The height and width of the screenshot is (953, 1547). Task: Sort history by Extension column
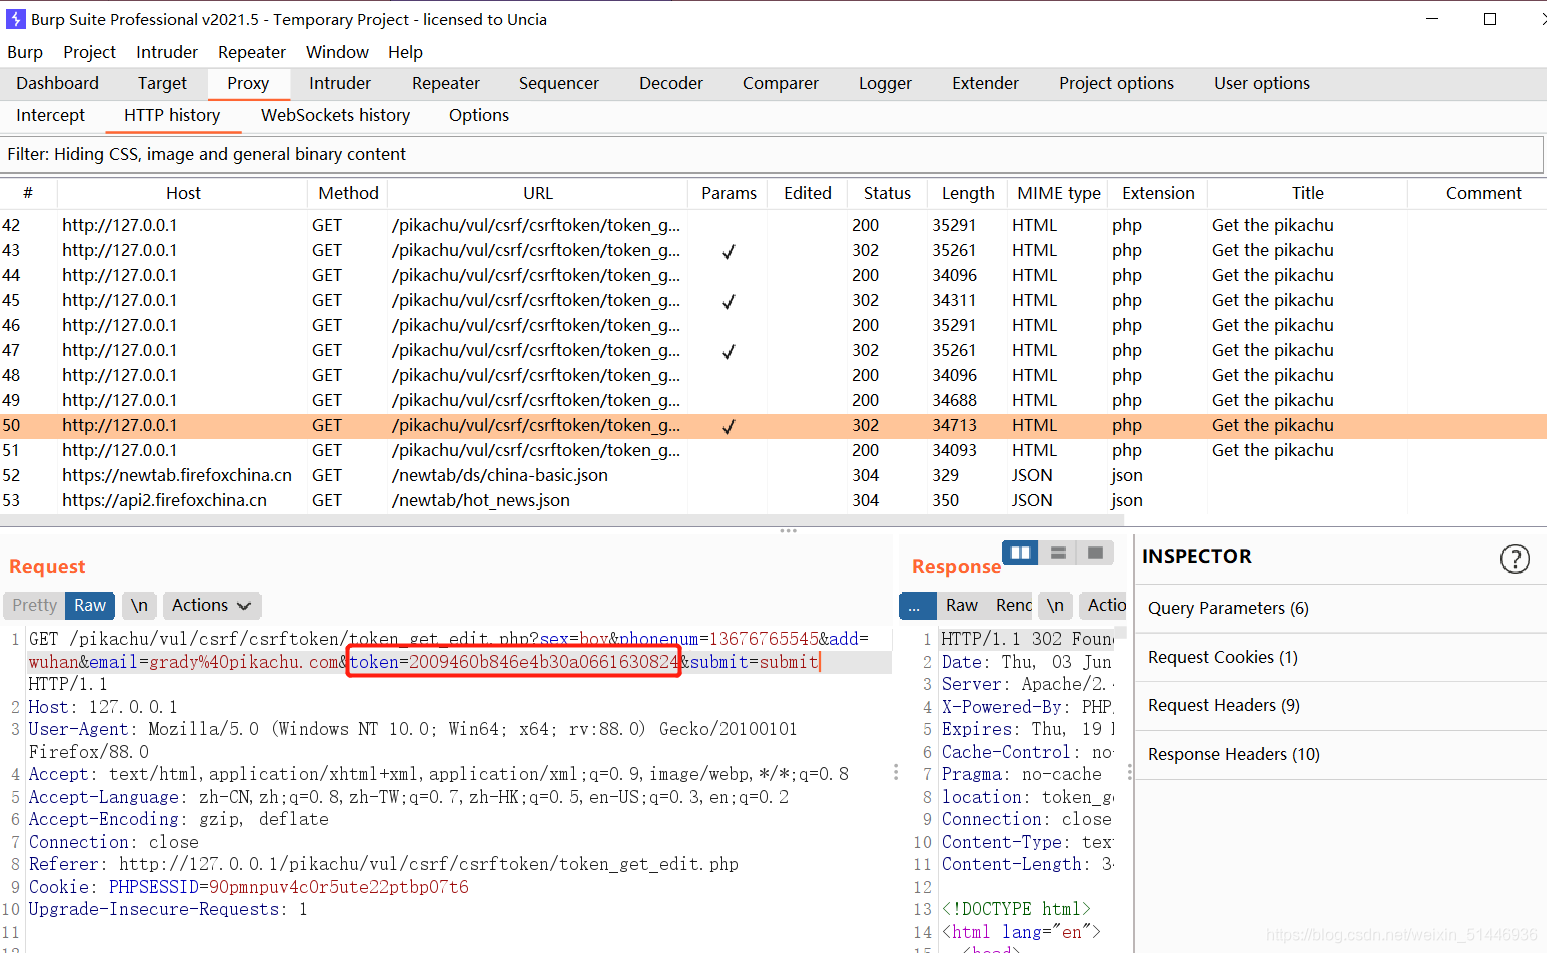pos(1158,193)
